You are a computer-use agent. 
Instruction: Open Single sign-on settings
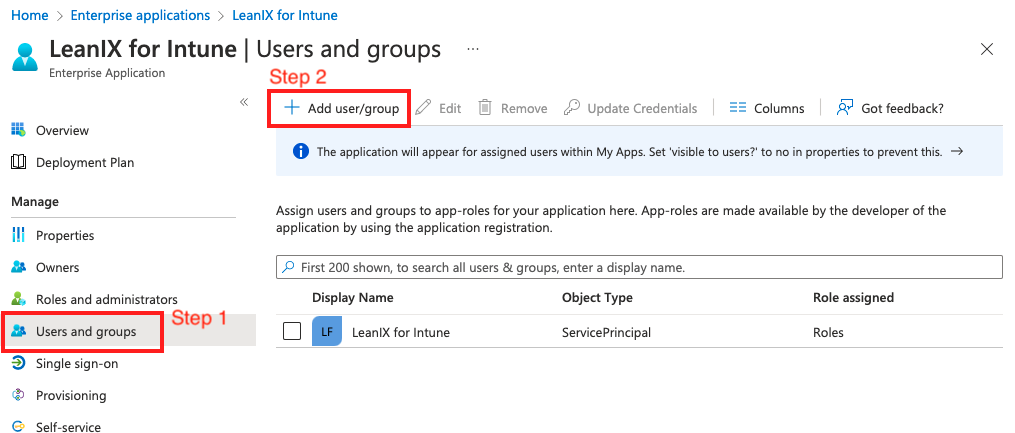point(77,363)
